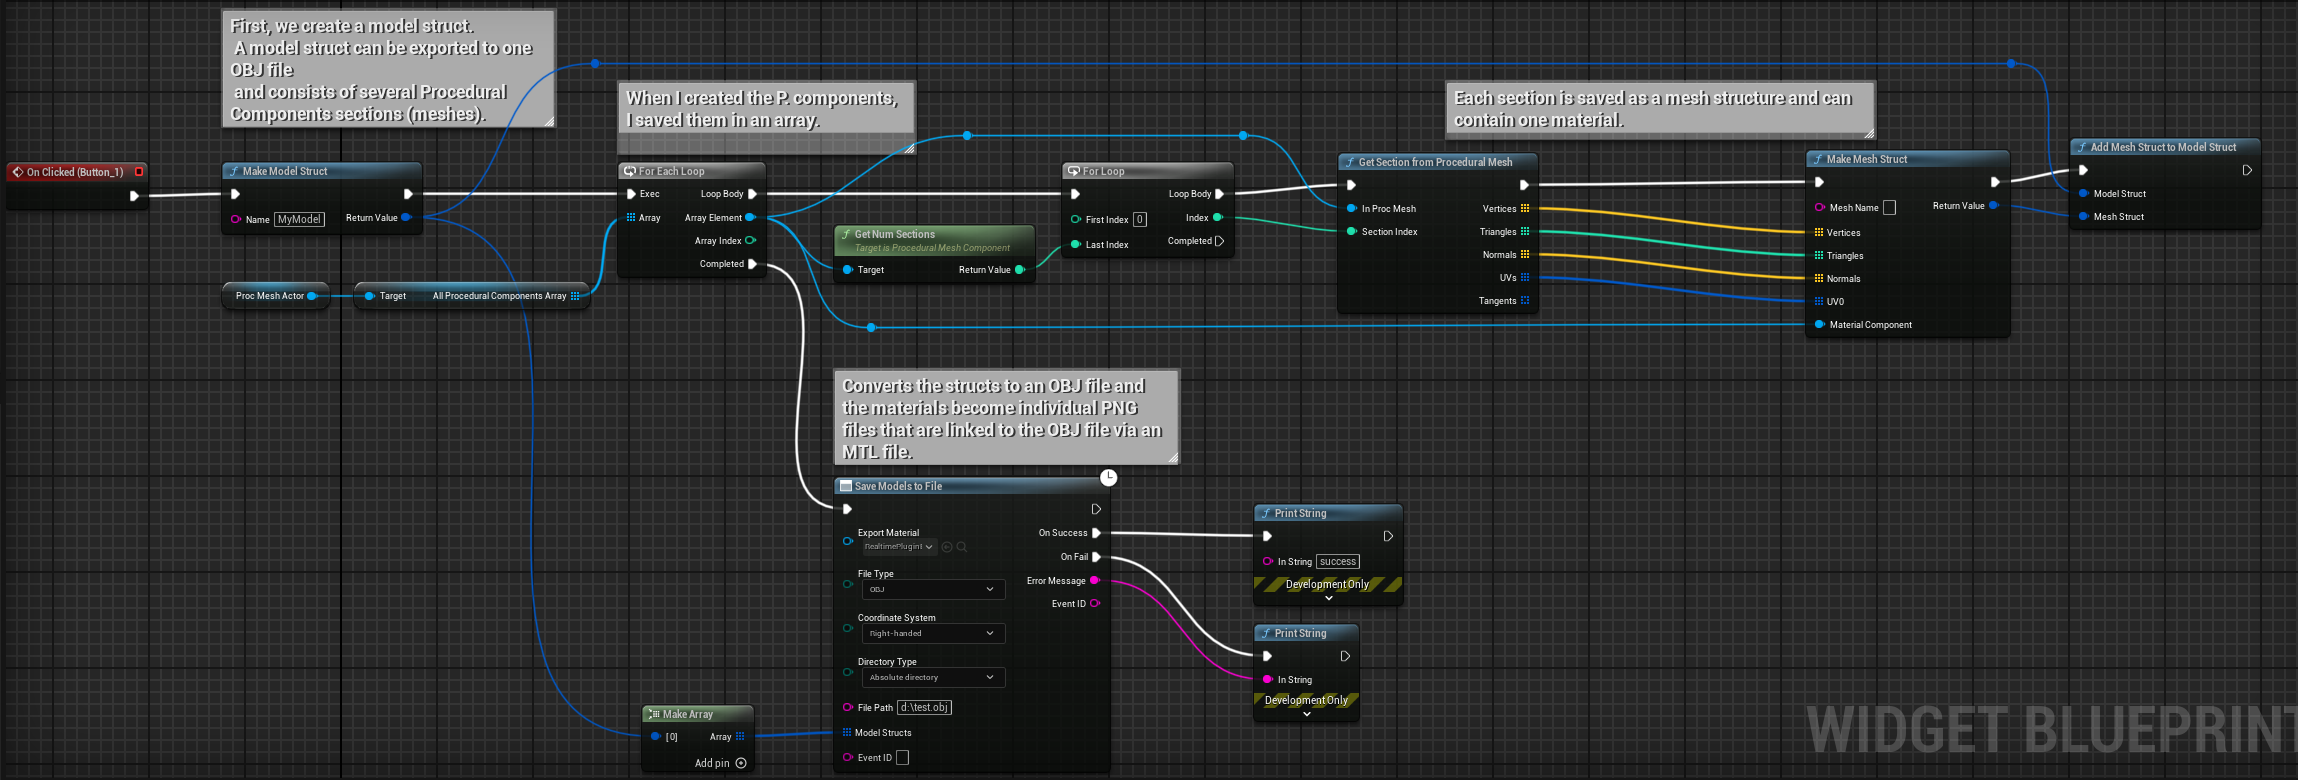Open the Directory Type Absolute directory dropdown
This screenshot has height=780, width=2298.
932,678
